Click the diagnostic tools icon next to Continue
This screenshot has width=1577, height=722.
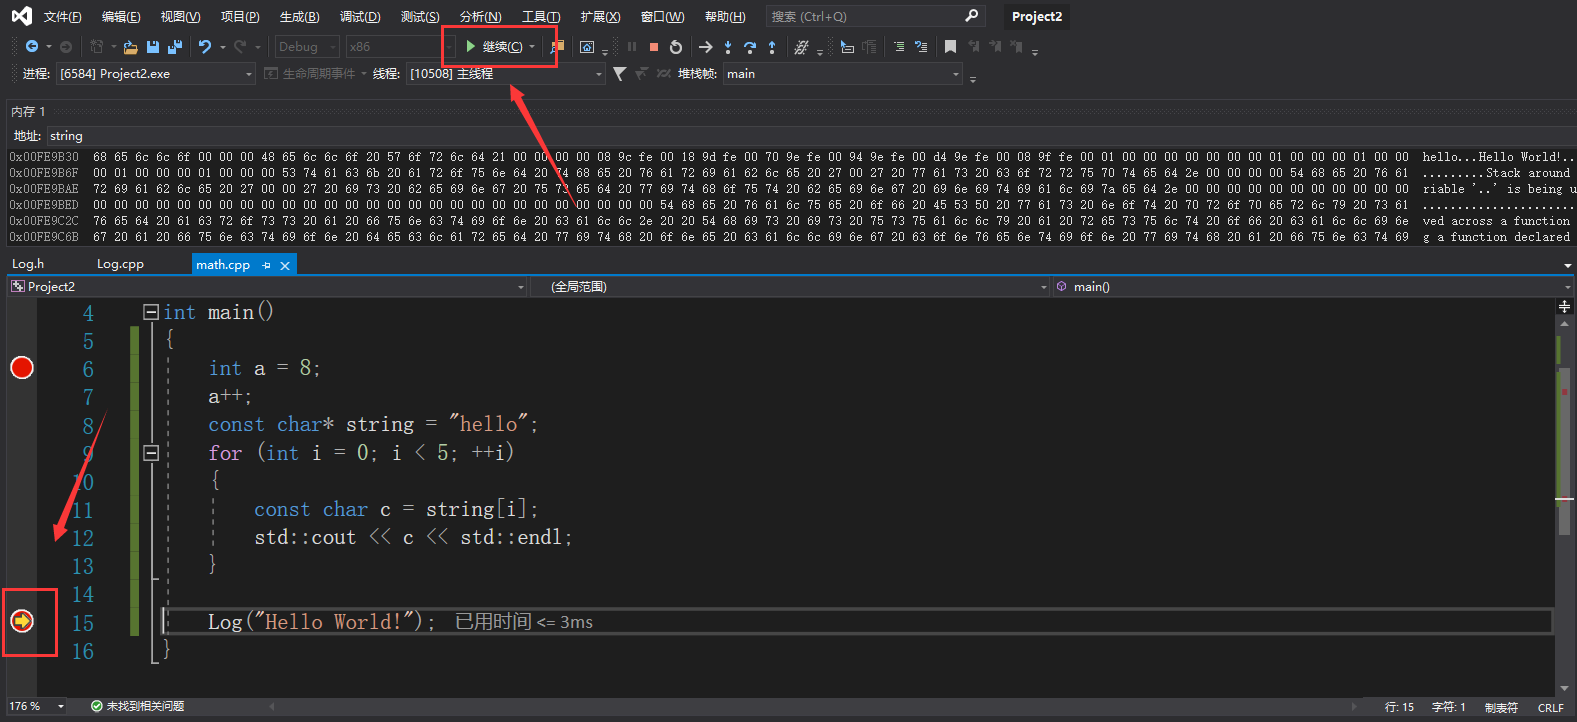tap(557, 47)
